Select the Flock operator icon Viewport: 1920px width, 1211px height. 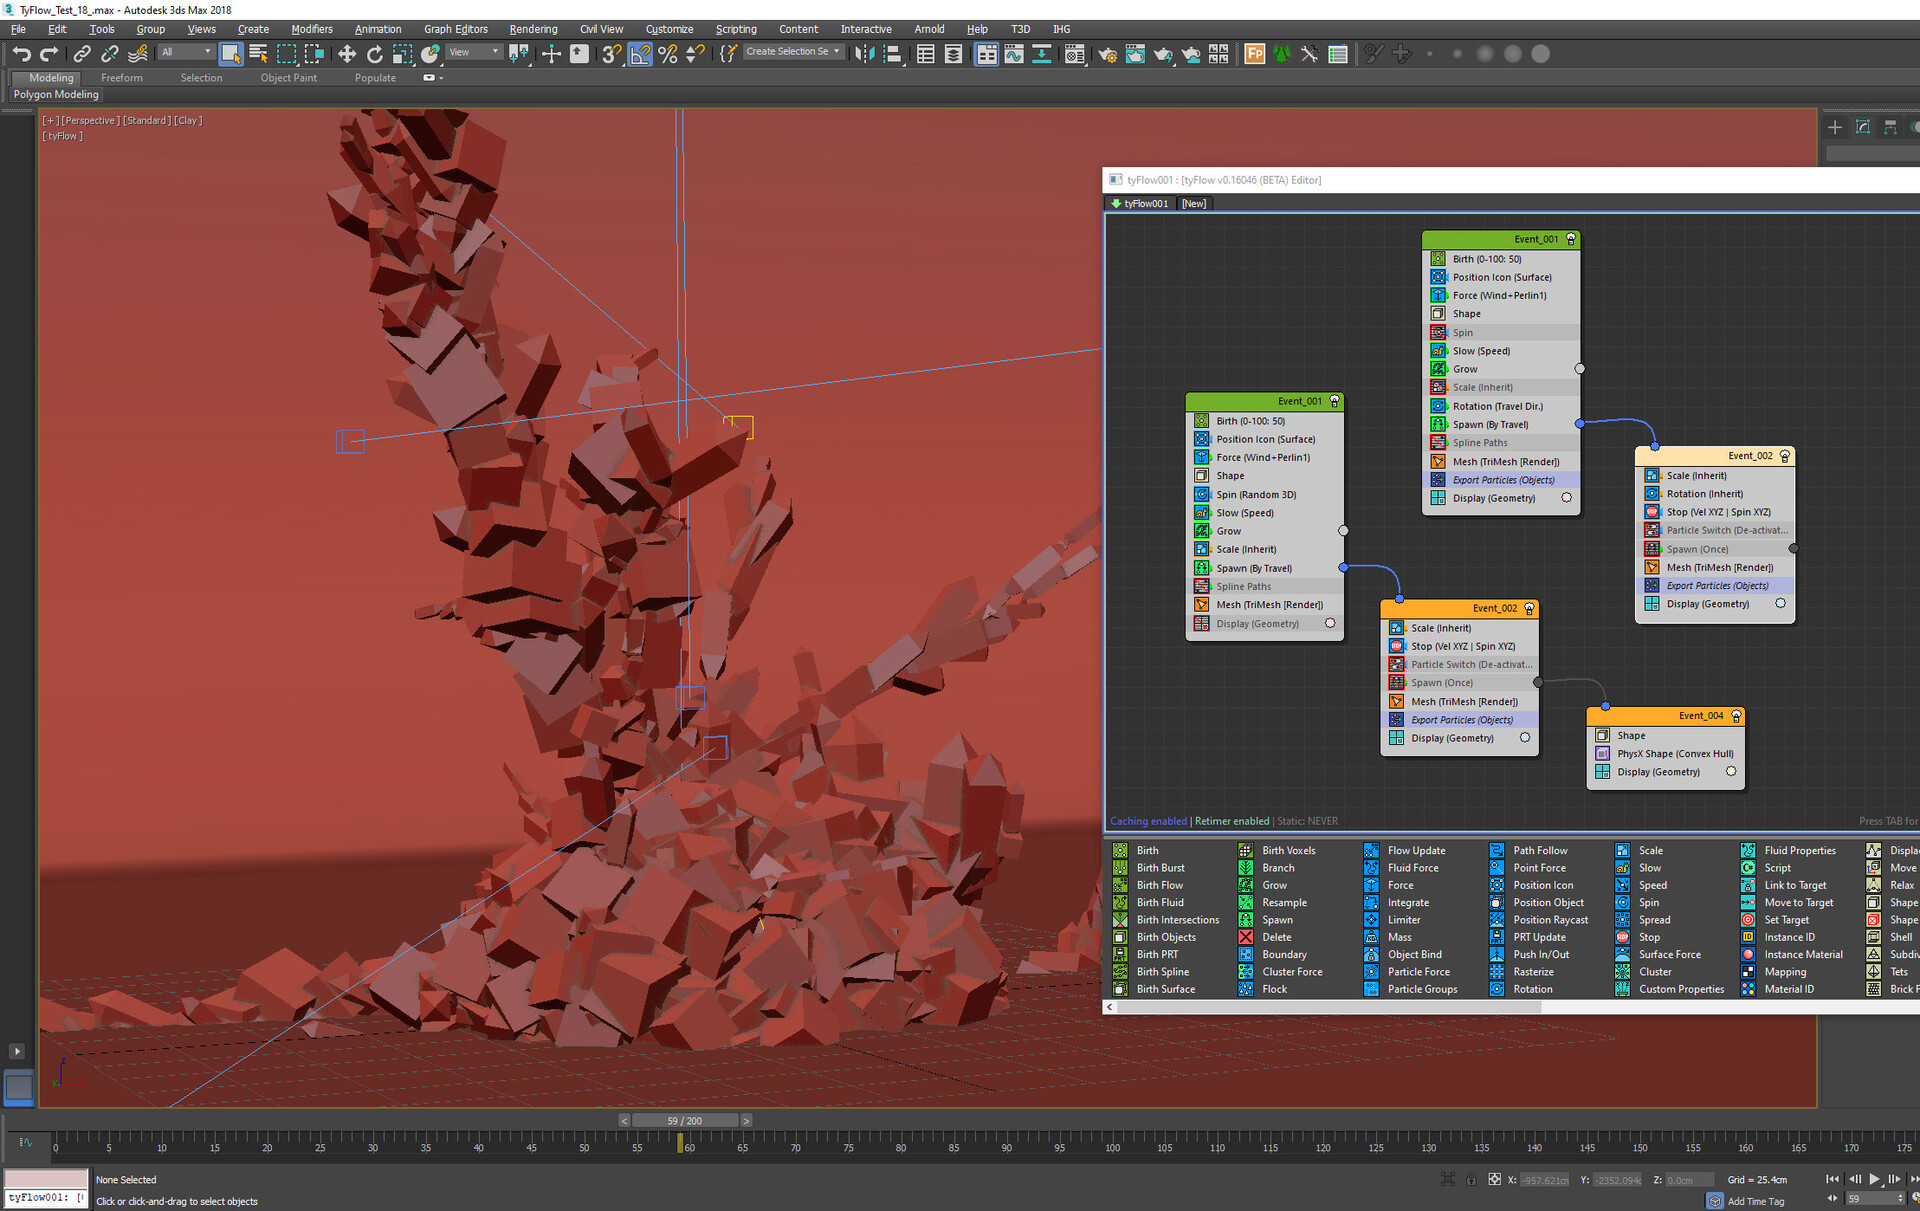pyautogui.click(x=1246, y=989)
